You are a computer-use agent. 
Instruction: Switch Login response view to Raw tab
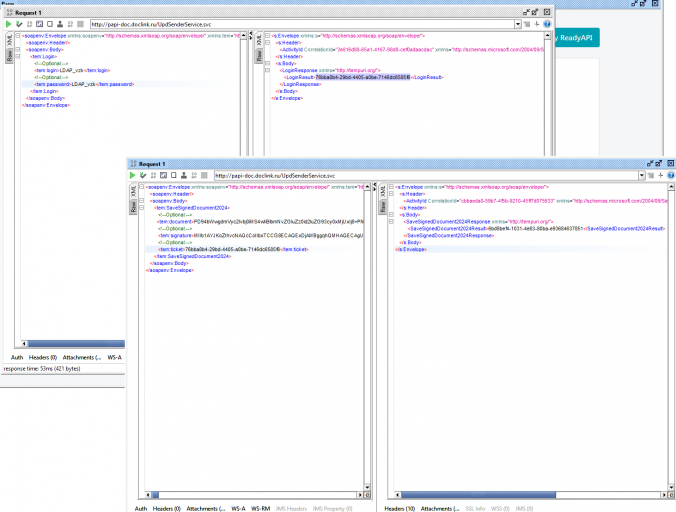click(259, 56)
